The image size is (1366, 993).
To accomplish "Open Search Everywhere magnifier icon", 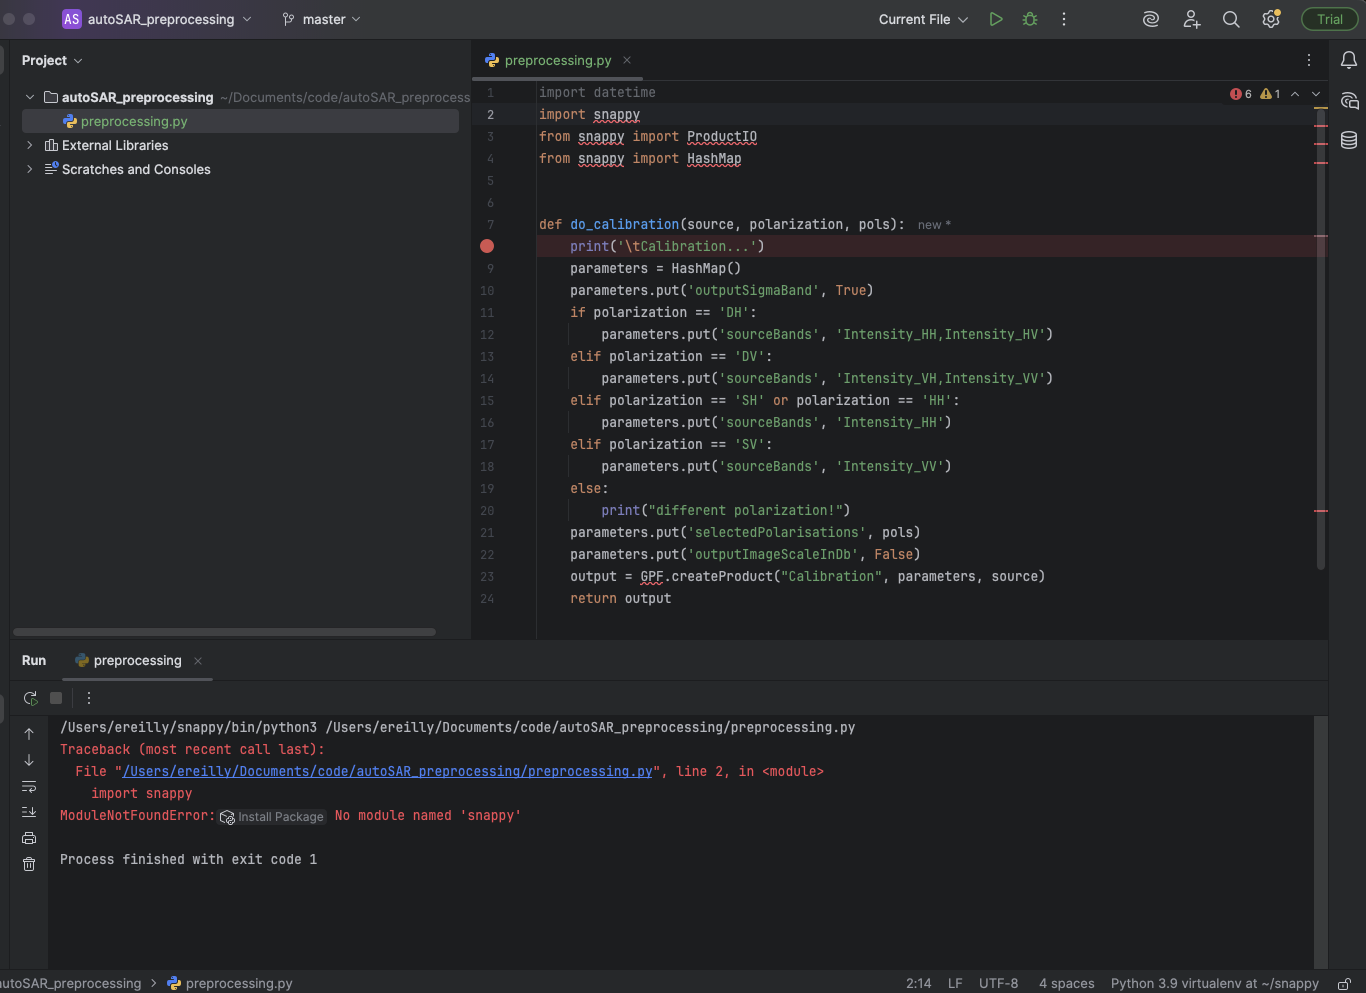I will tap(1231, 19).
